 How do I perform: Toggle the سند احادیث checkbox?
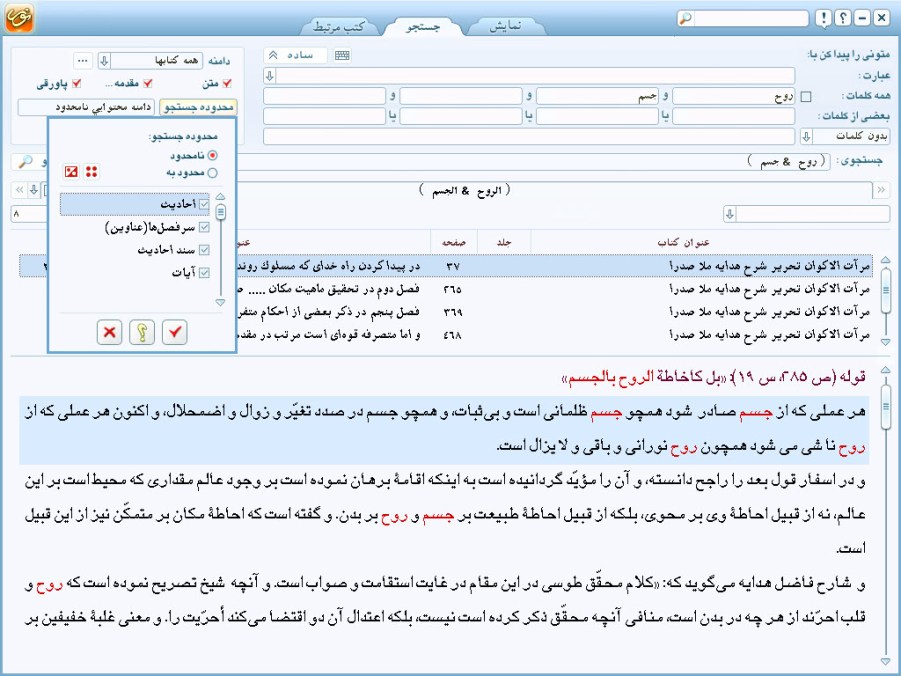[204, 249]
